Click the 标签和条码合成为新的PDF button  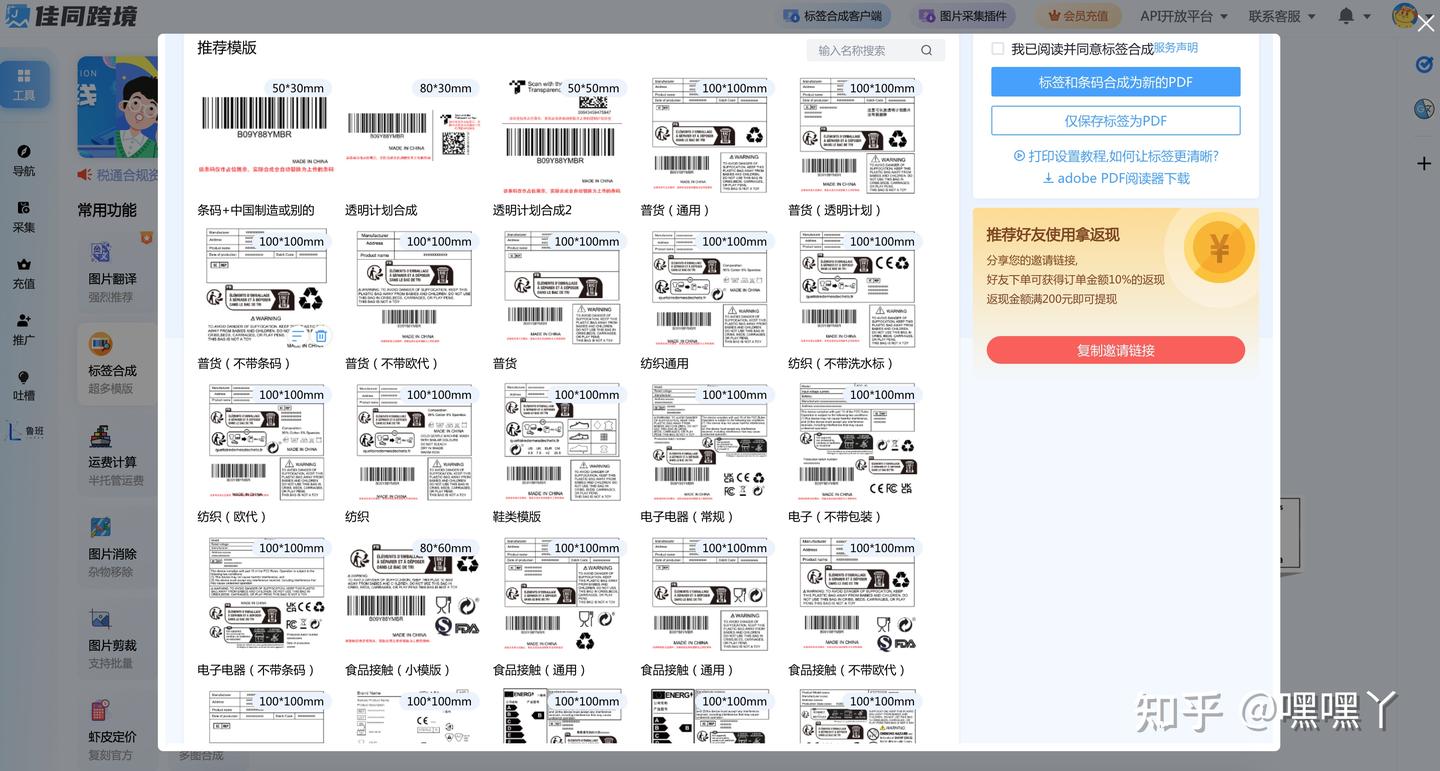pos(1115,81)
